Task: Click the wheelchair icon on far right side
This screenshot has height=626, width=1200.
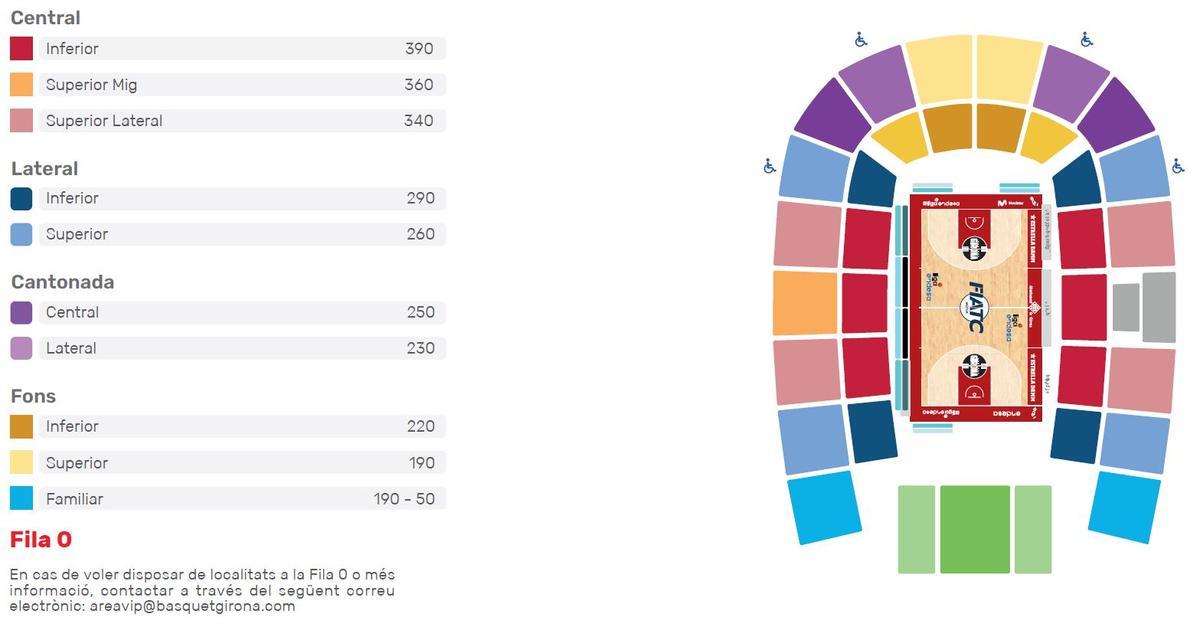Action: 1178,166
